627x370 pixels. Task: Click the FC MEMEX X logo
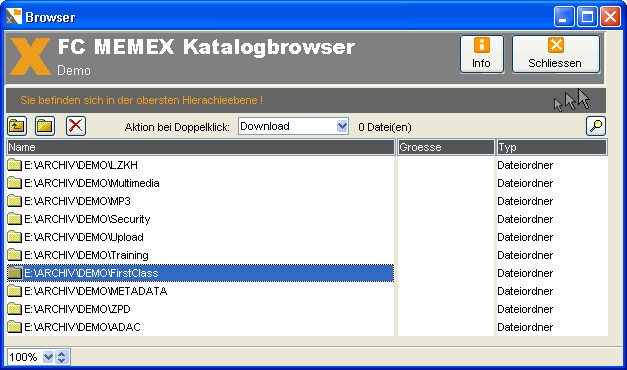[30, 56]
